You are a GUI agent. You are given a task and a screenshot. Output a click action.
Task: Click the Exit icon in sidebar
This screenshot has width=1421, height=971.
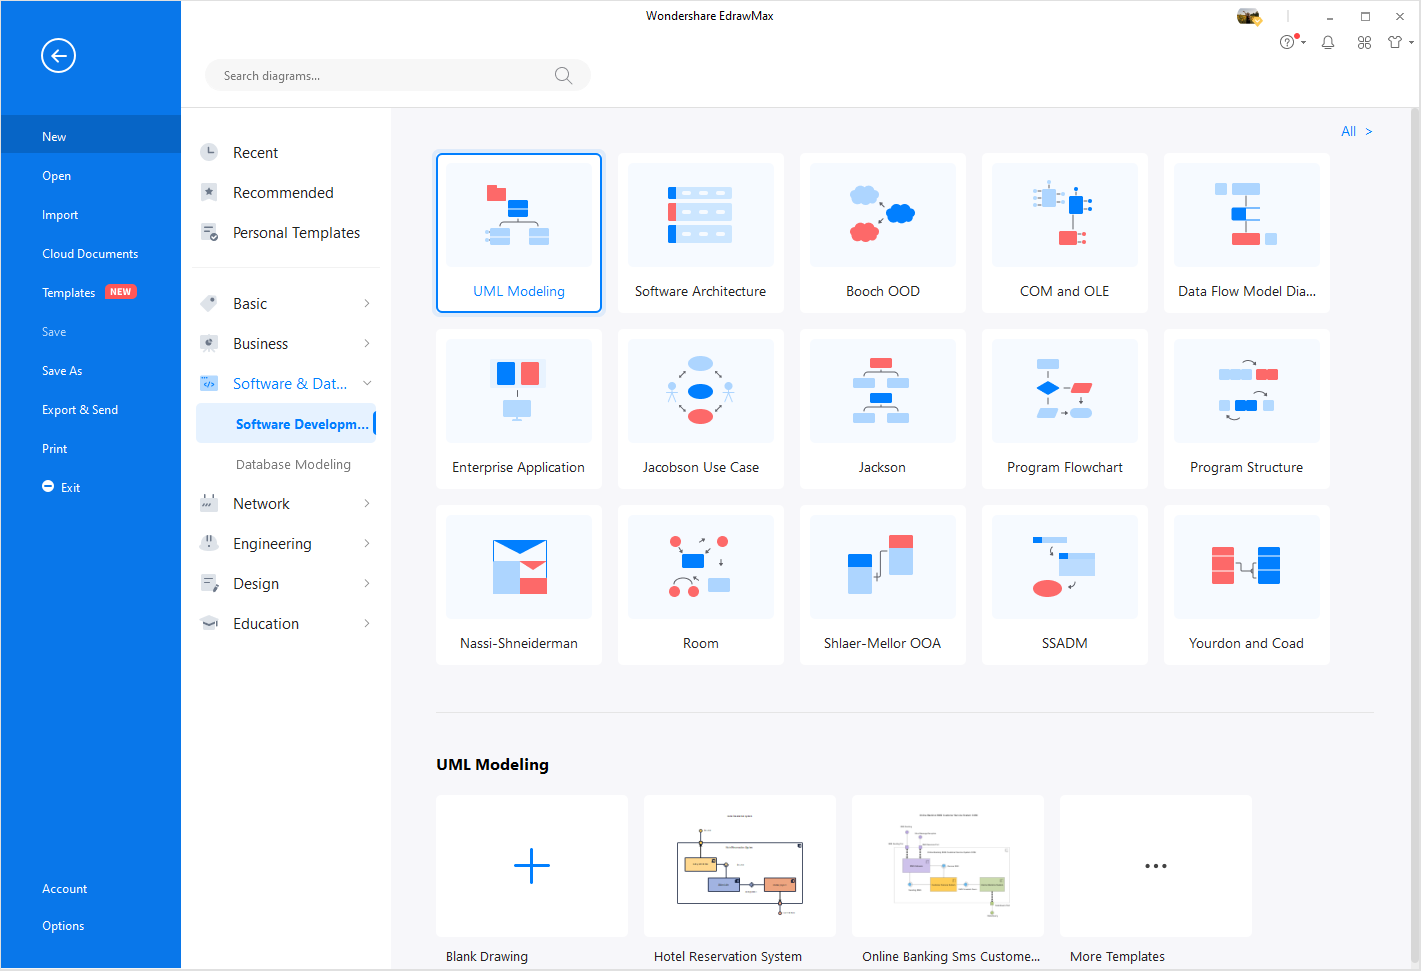[48, 486]
